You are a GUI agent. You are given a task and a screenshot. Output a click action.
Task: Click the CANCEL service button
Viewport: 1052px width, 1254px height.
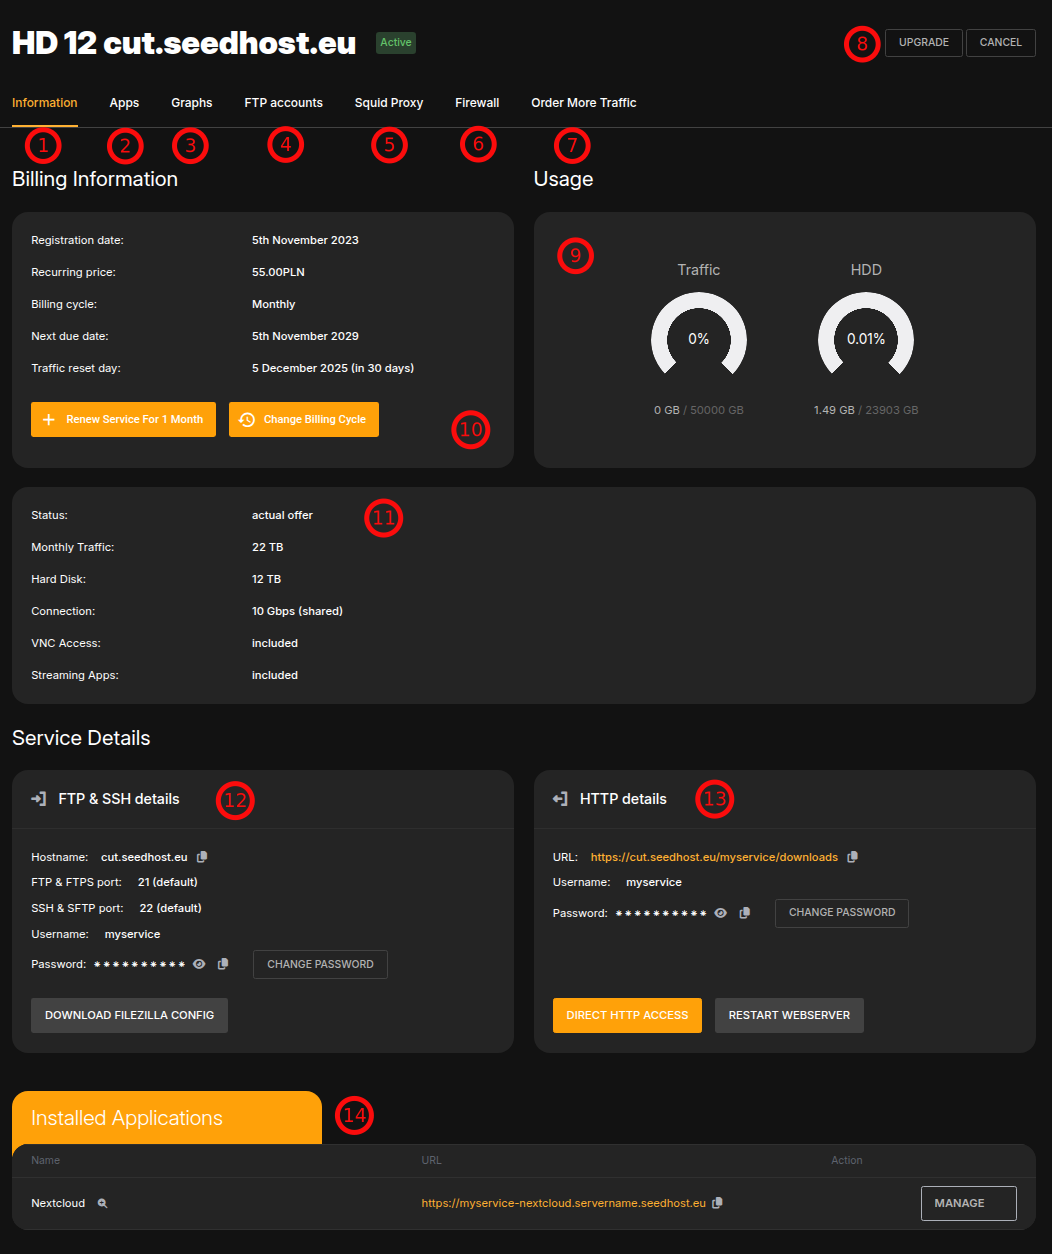point(1001,43)
